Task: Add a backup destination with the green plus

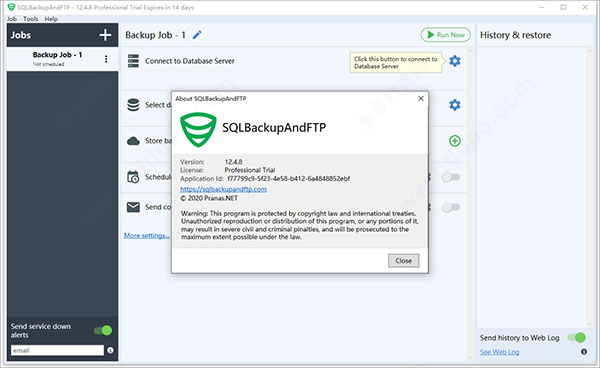Action: click(455, 141)
